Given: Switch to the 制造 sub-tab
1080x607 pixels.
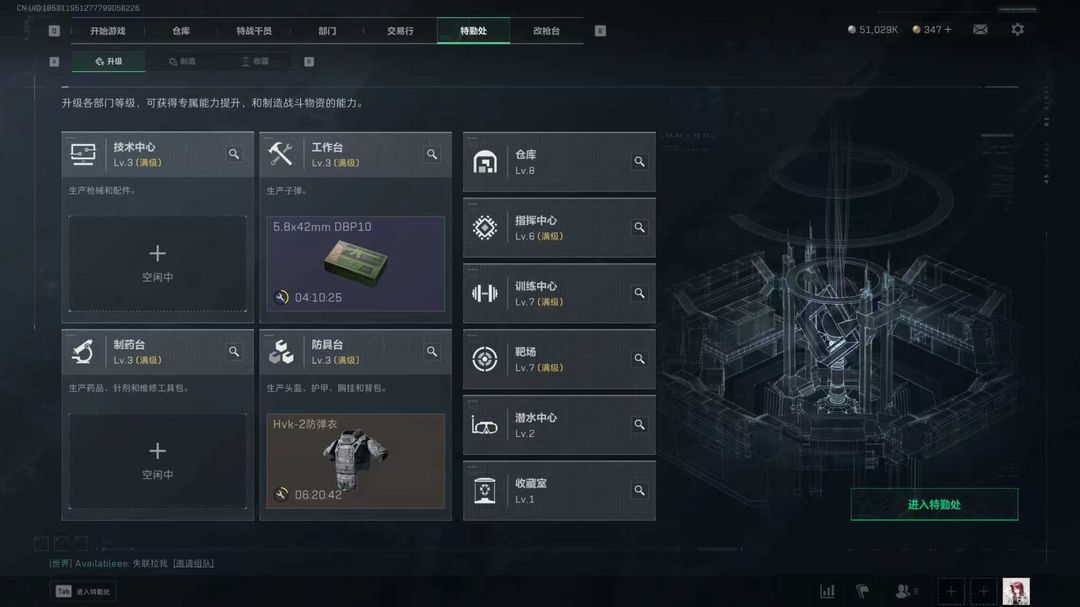Looking at the screenshot, I should (x=183, y=61).
